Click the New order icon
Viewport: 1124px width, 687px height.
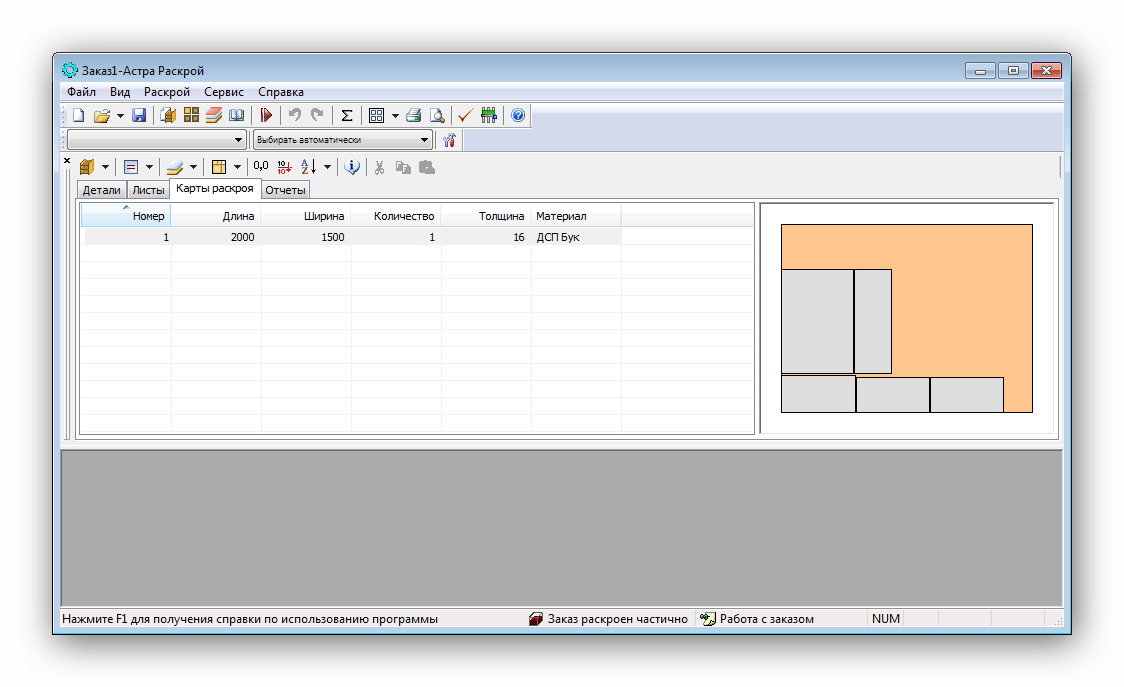point(78,115)
